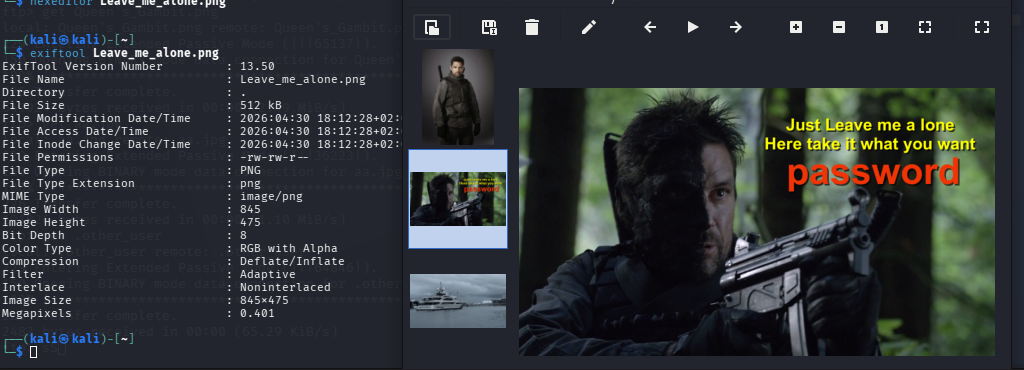Click the pencil Edit icon
Viewport: 1024px width, 370px height.
pyautogui.click(x=588, y=27)
